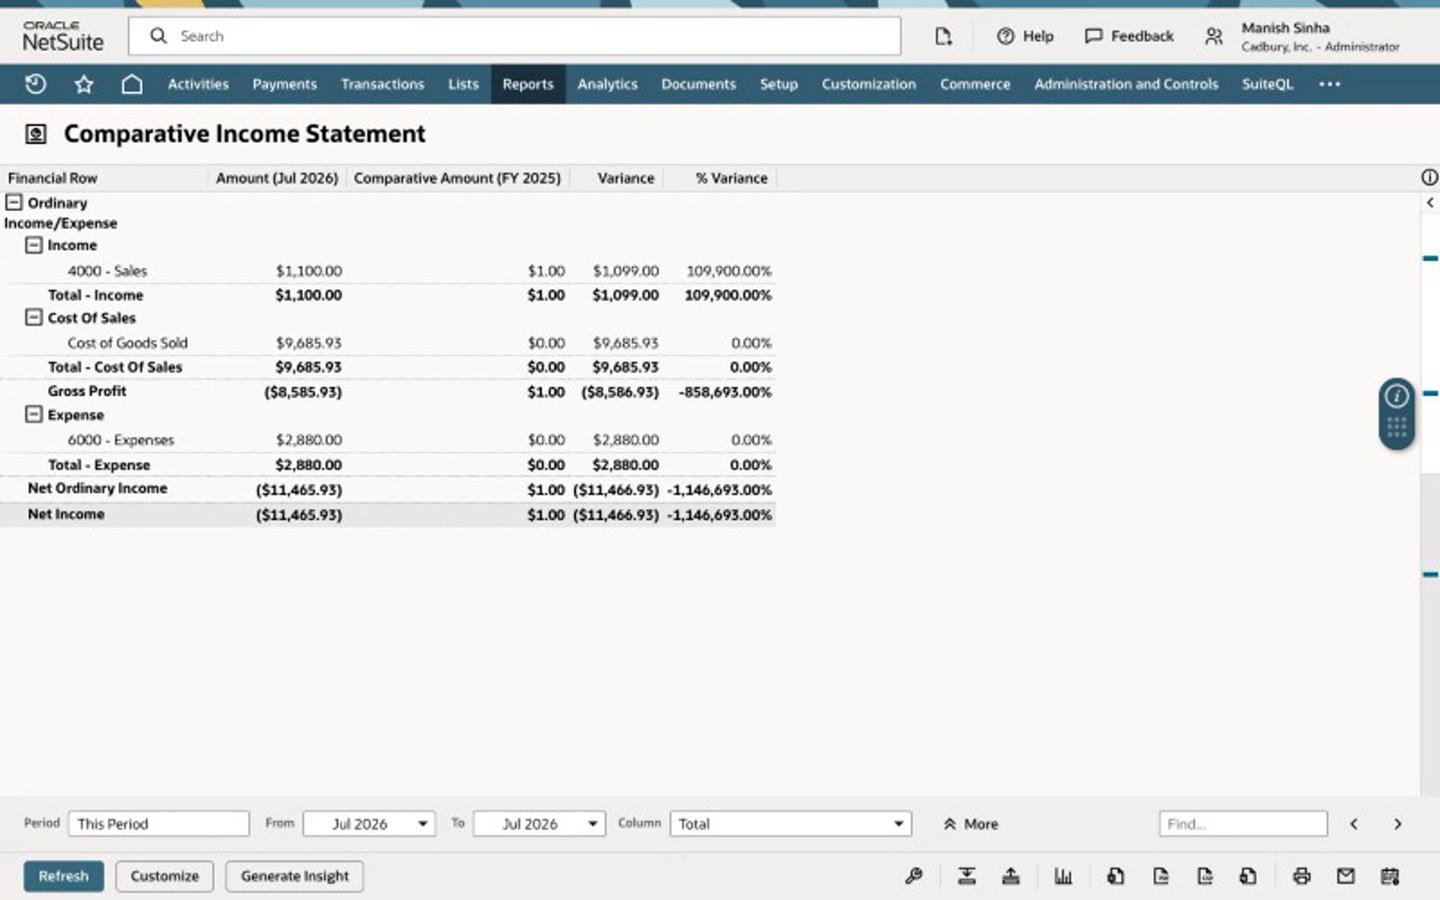Image resolution: width=1440 pixels, height=900 pixels.
Task: Click the Email envelope icon
Action: pos(1346,876)
